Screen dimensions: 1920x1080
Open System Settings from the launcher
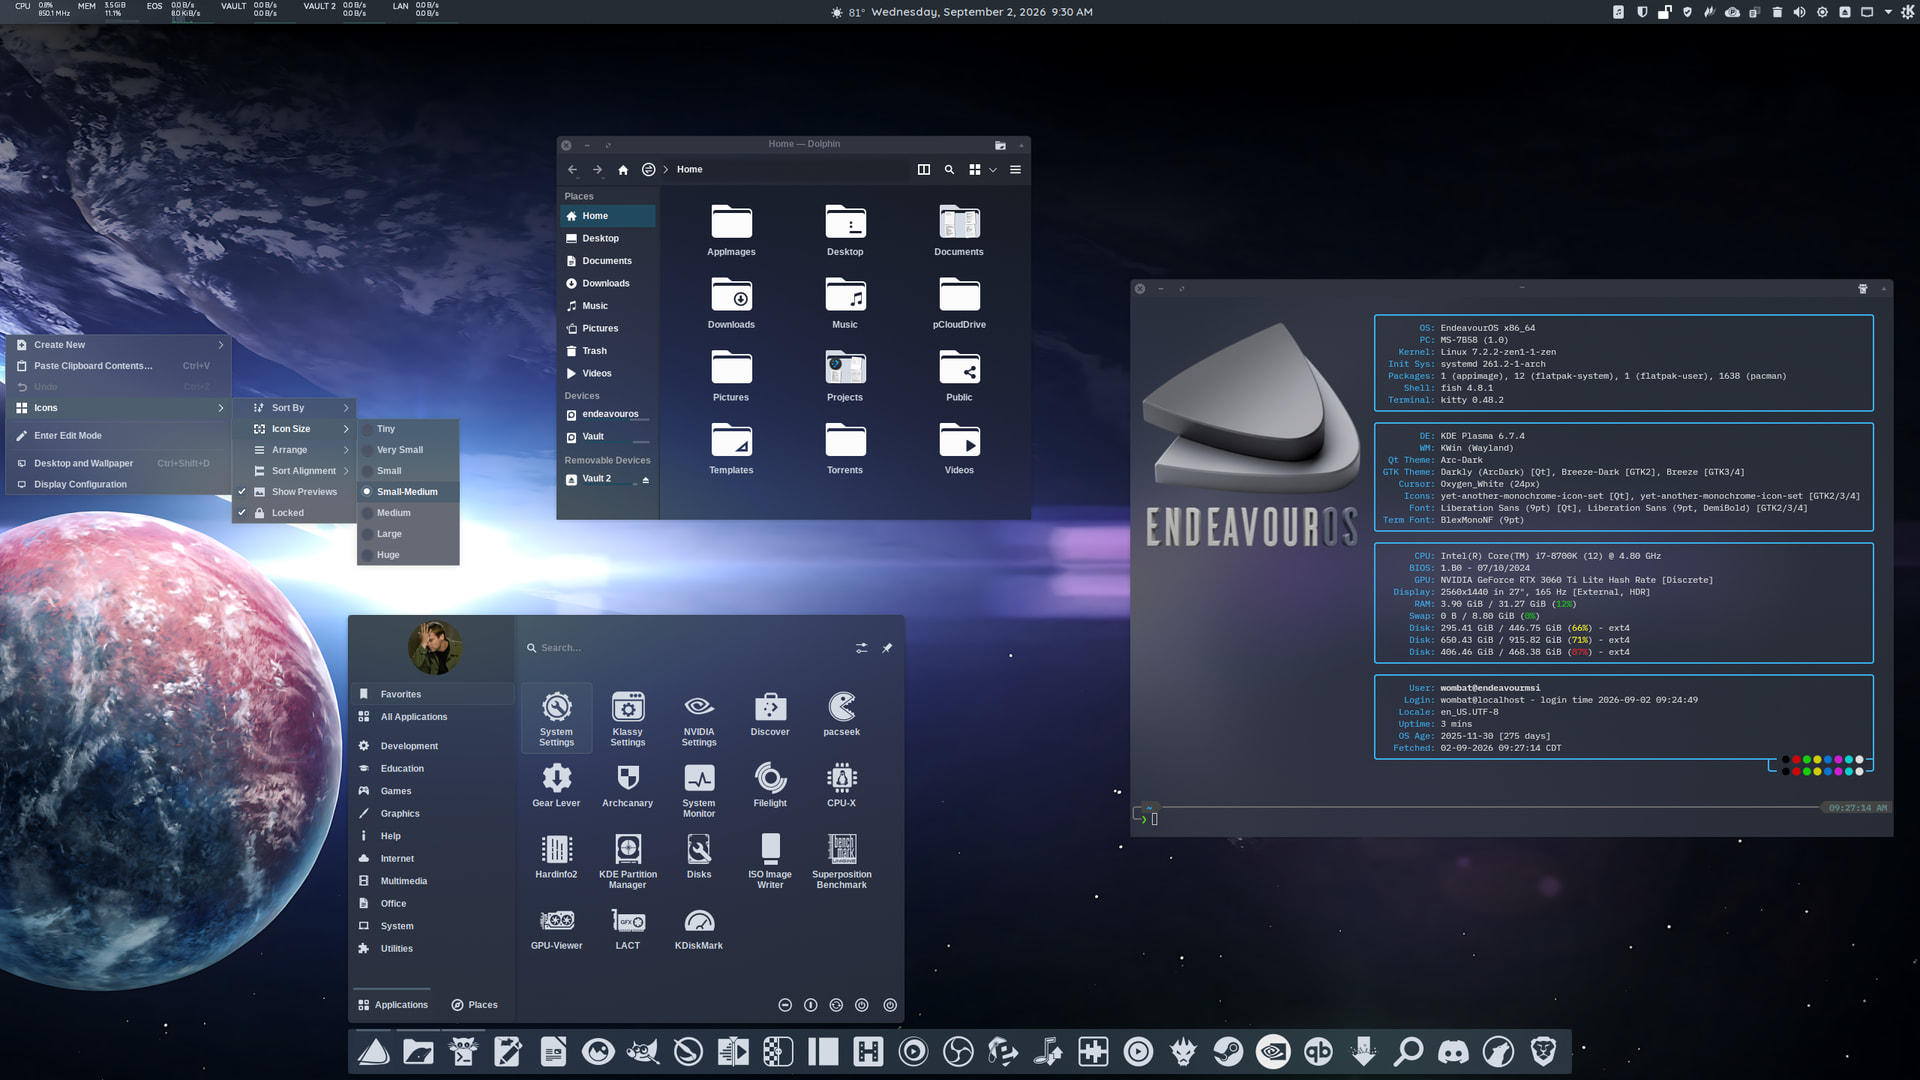(x=556, y=718)
